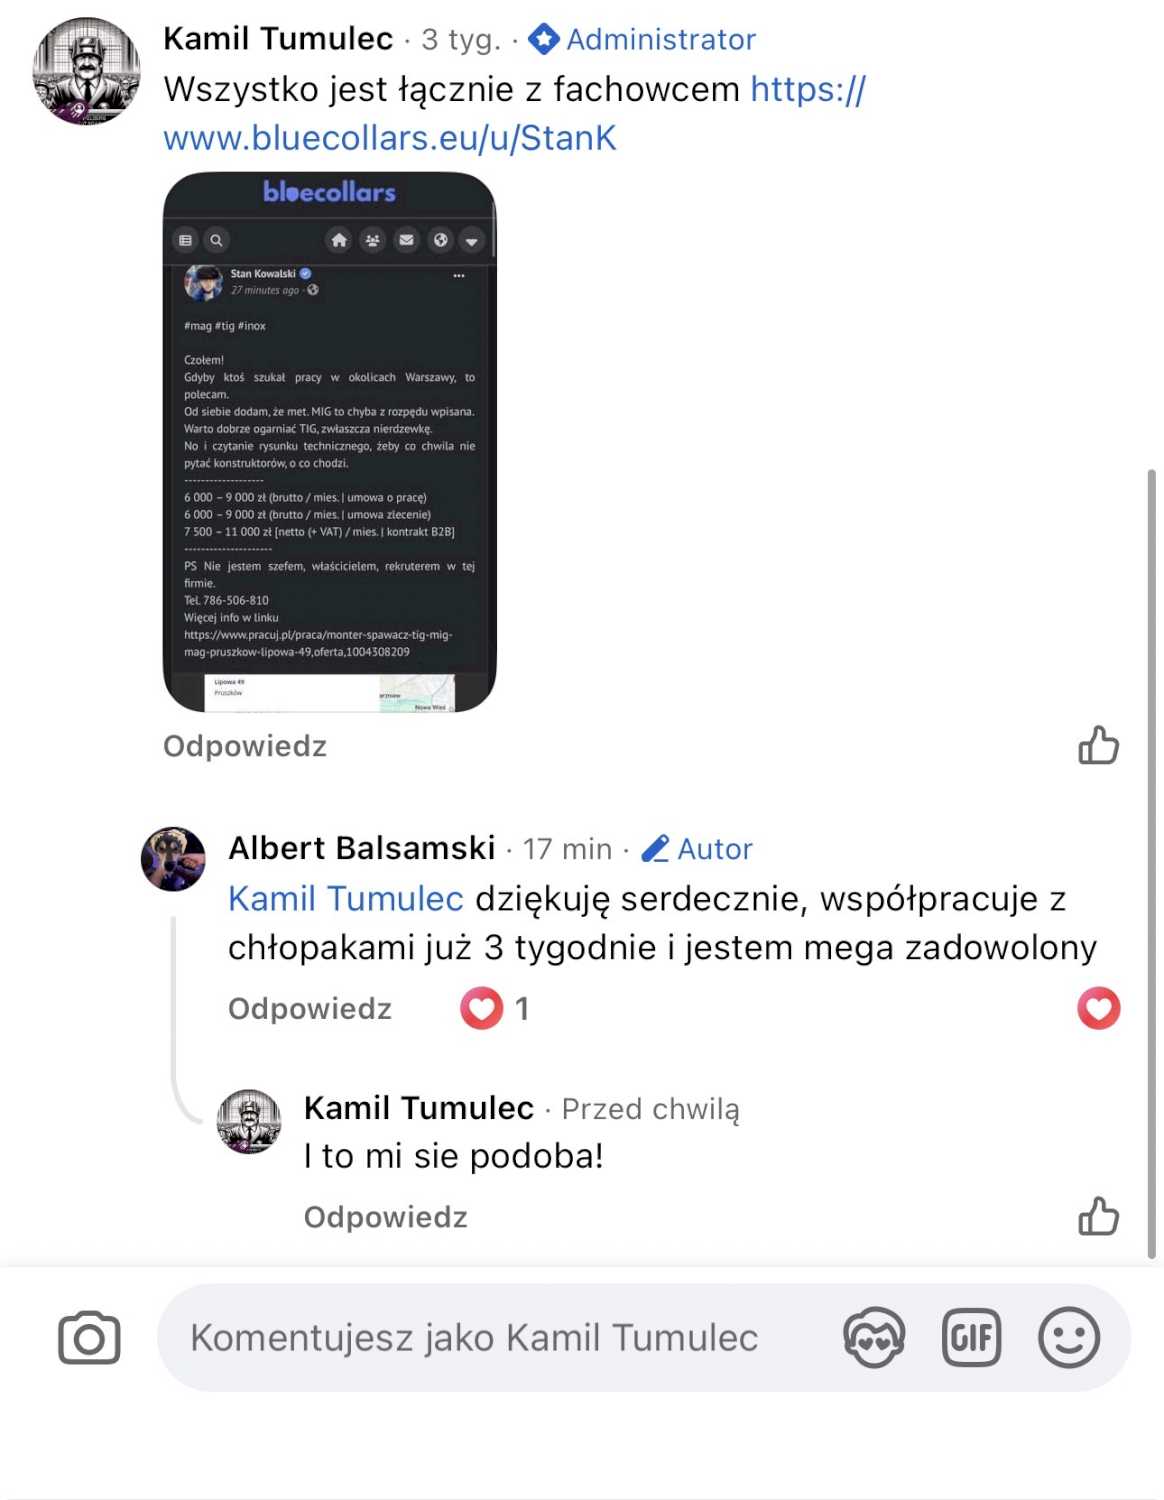Open the avatar sticker picker
1164x1500 pixels.
[874, 1338]
